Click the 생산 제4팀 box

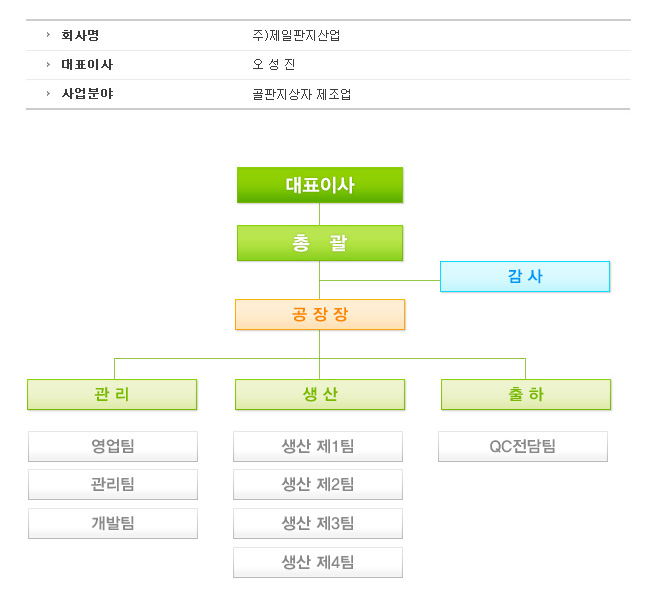[x=318, y=563]
